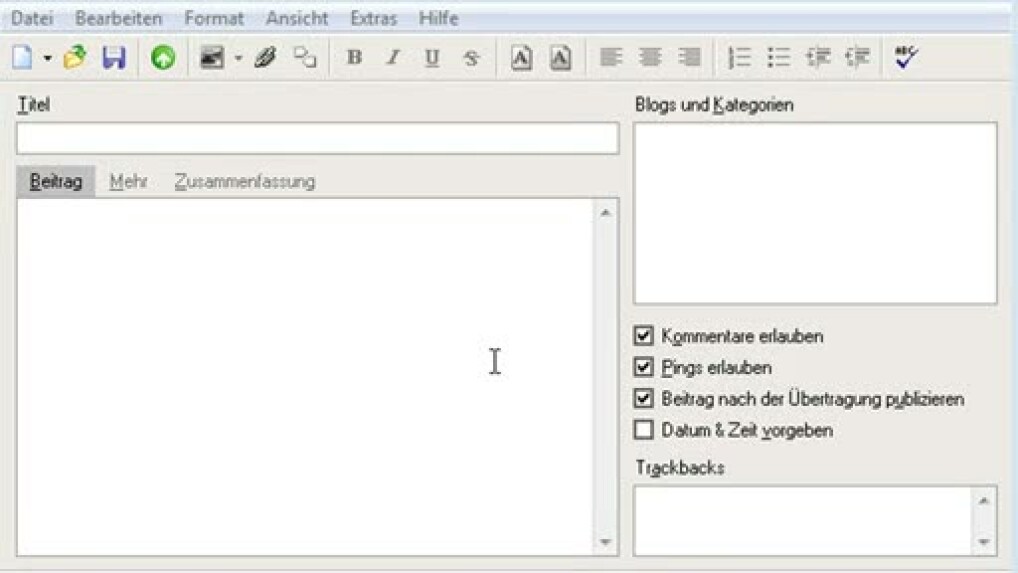Switch to the Zusammenfassung tab
Image resolution: width=1018 pixels, height=573 pixels.
click(245, 182)
